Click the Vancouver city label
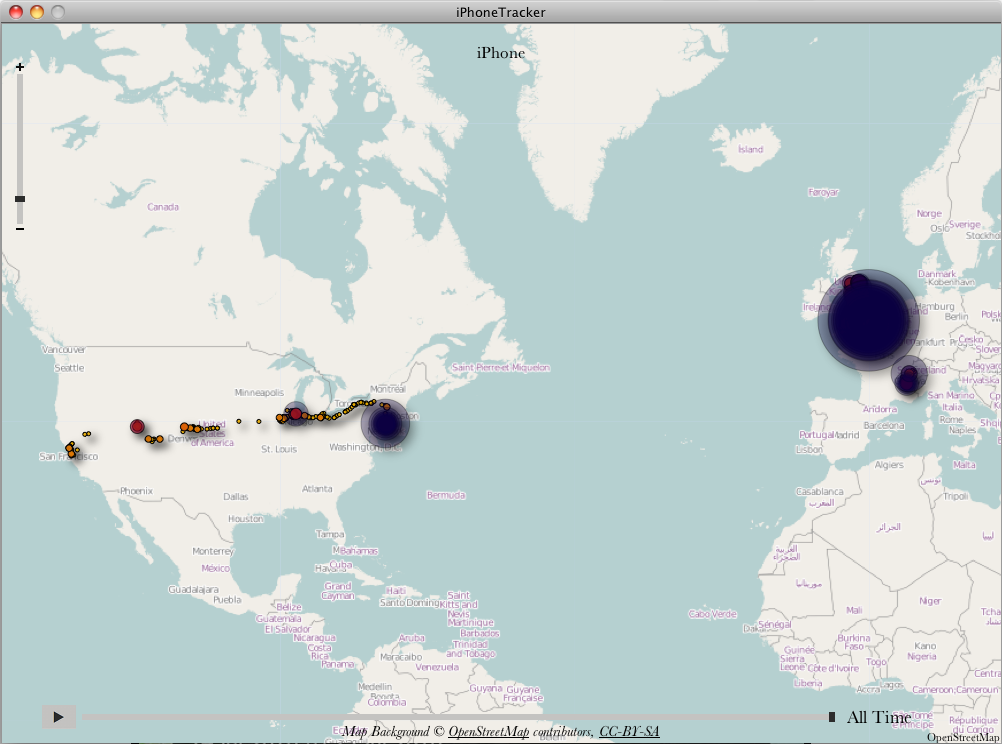 tap(63, 350)
